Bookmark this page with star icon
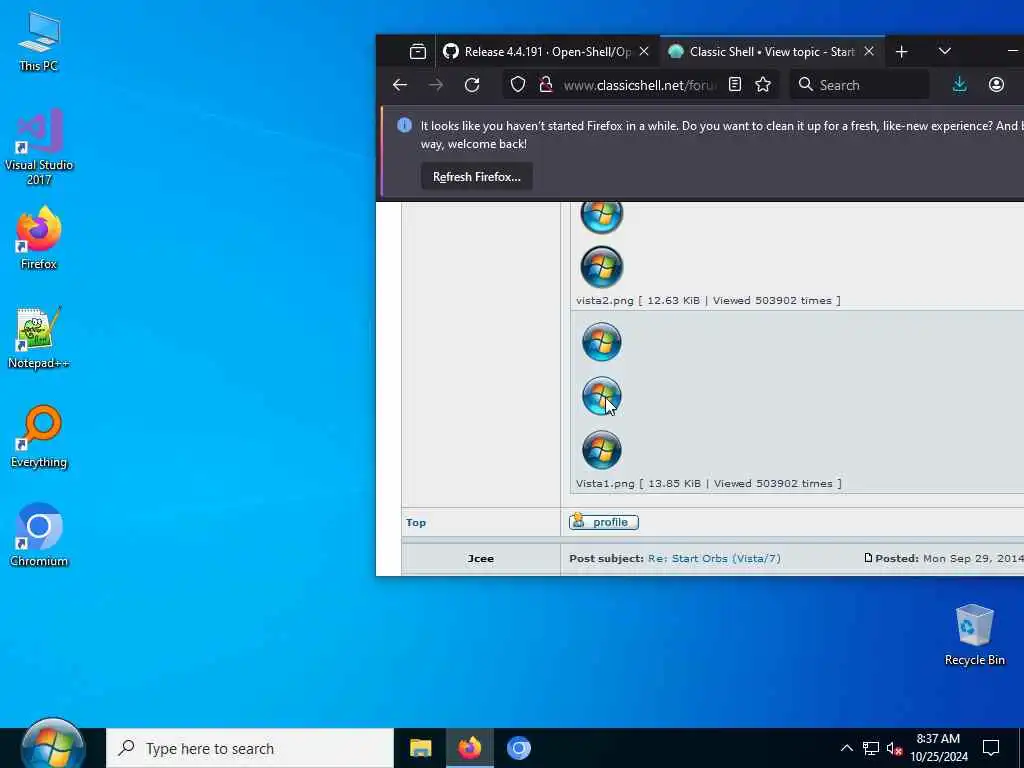The height and width of the screenshot is (768, 1024). pos(763,84)
